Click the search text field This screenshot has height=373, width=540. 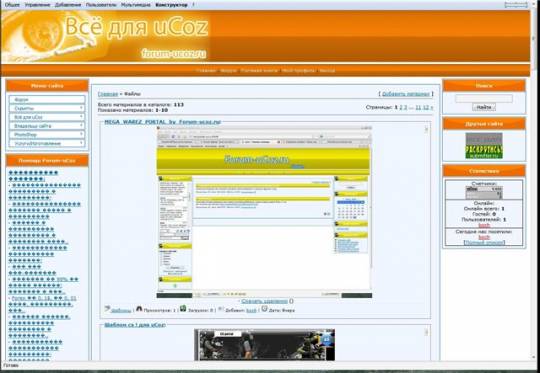coord(484,99)
